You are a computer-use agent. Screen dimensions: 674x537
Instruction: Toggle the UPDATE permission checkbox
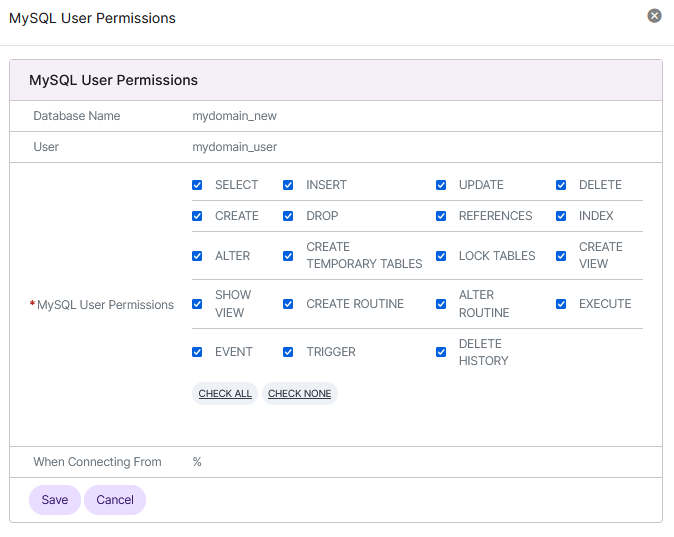(441, 185)
